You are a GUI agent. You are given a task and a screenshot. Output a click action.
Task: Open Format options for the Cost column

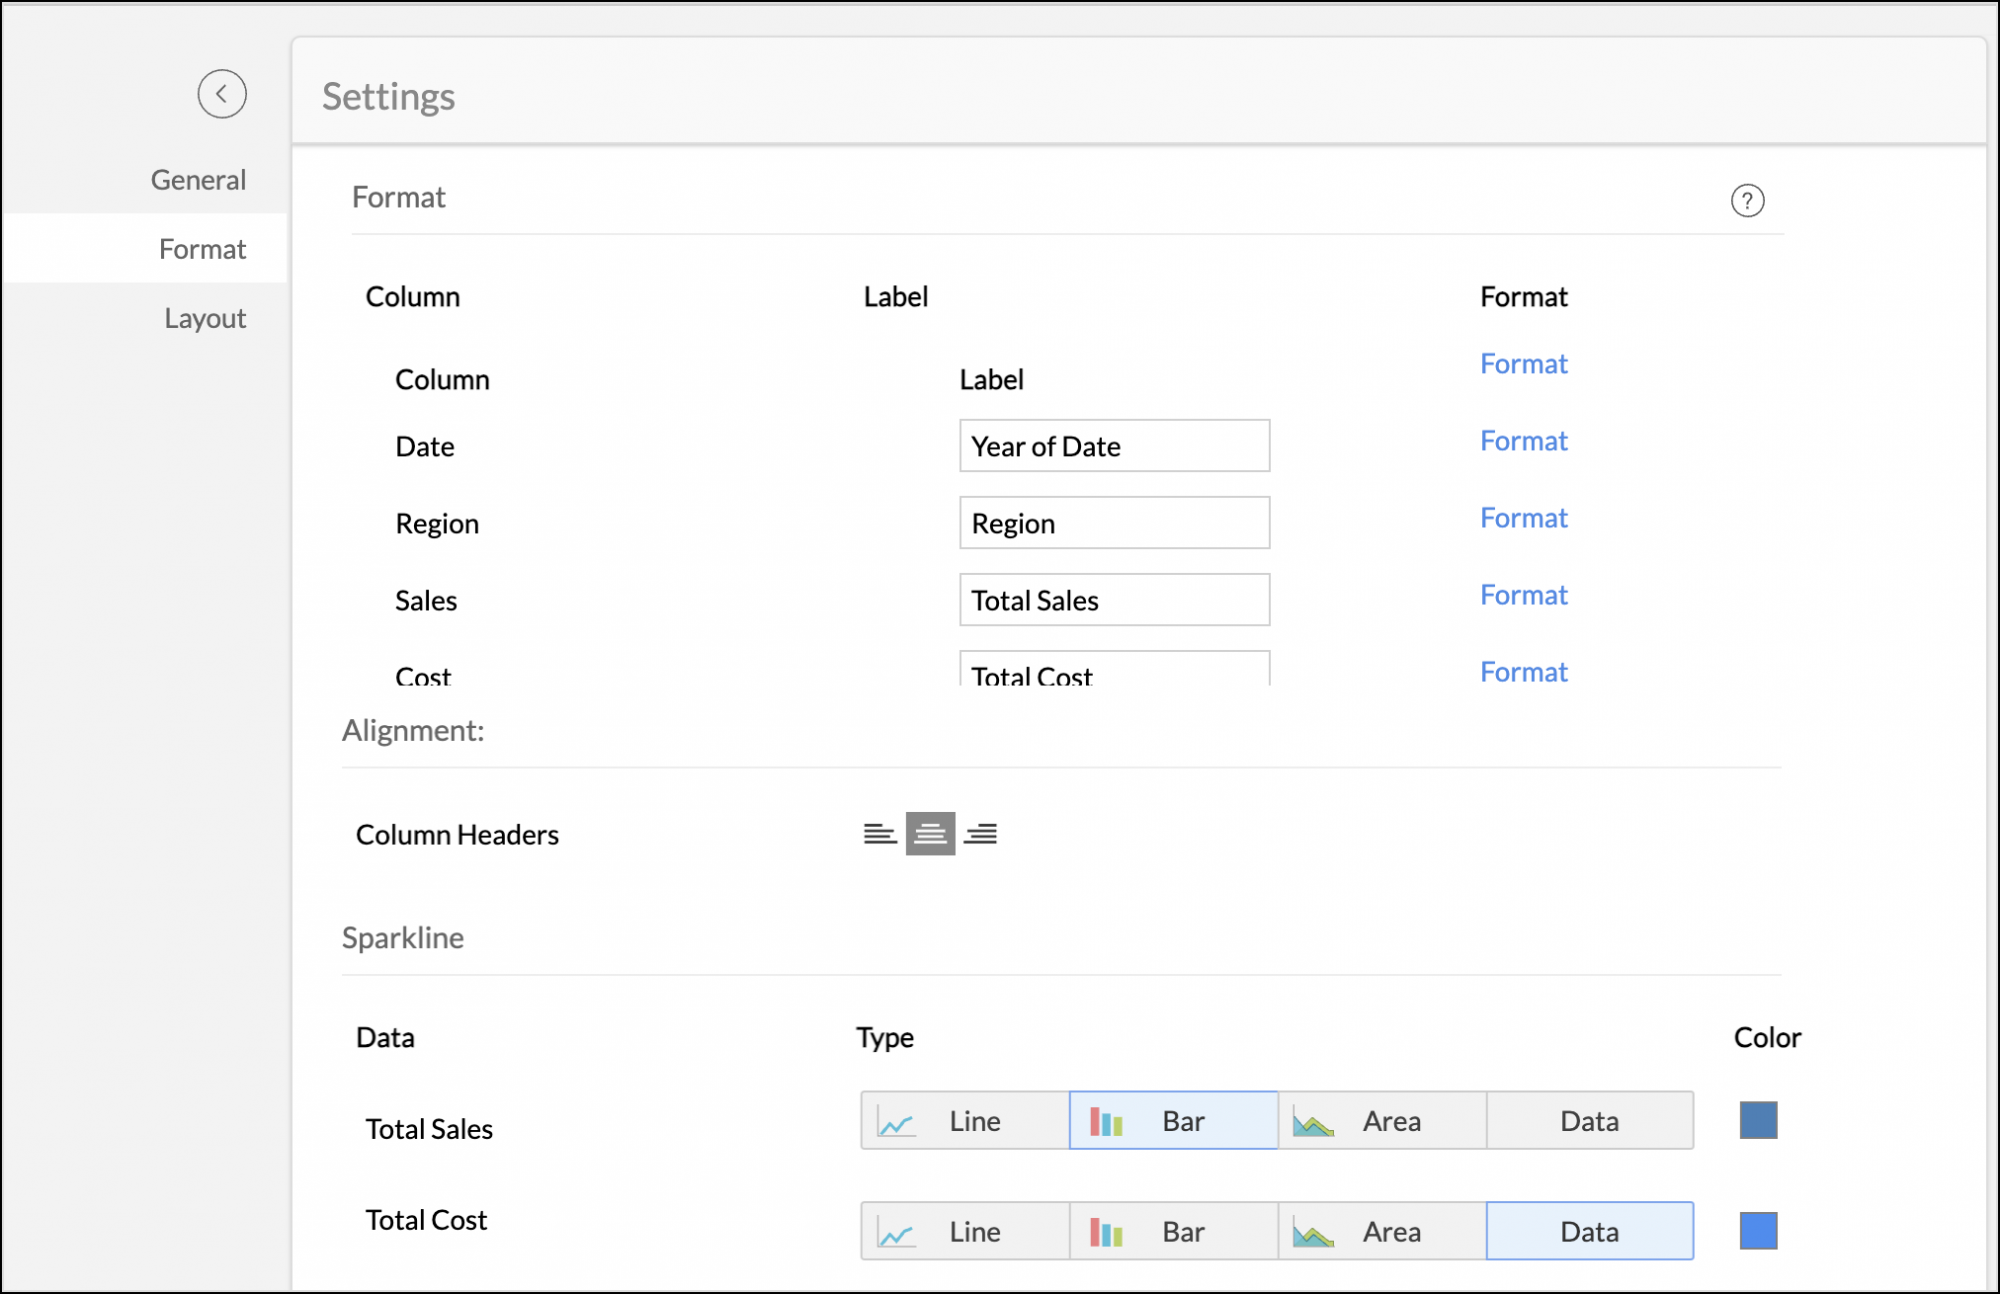(x=1523, y=671)
